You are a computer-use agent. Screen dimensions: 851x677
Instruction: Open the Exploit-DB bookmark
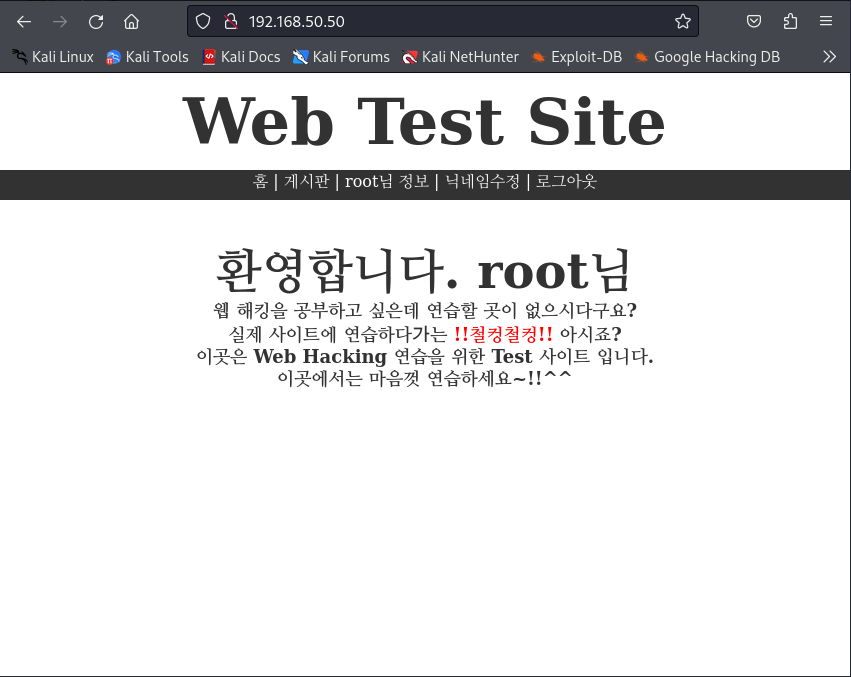pos(576,56)
